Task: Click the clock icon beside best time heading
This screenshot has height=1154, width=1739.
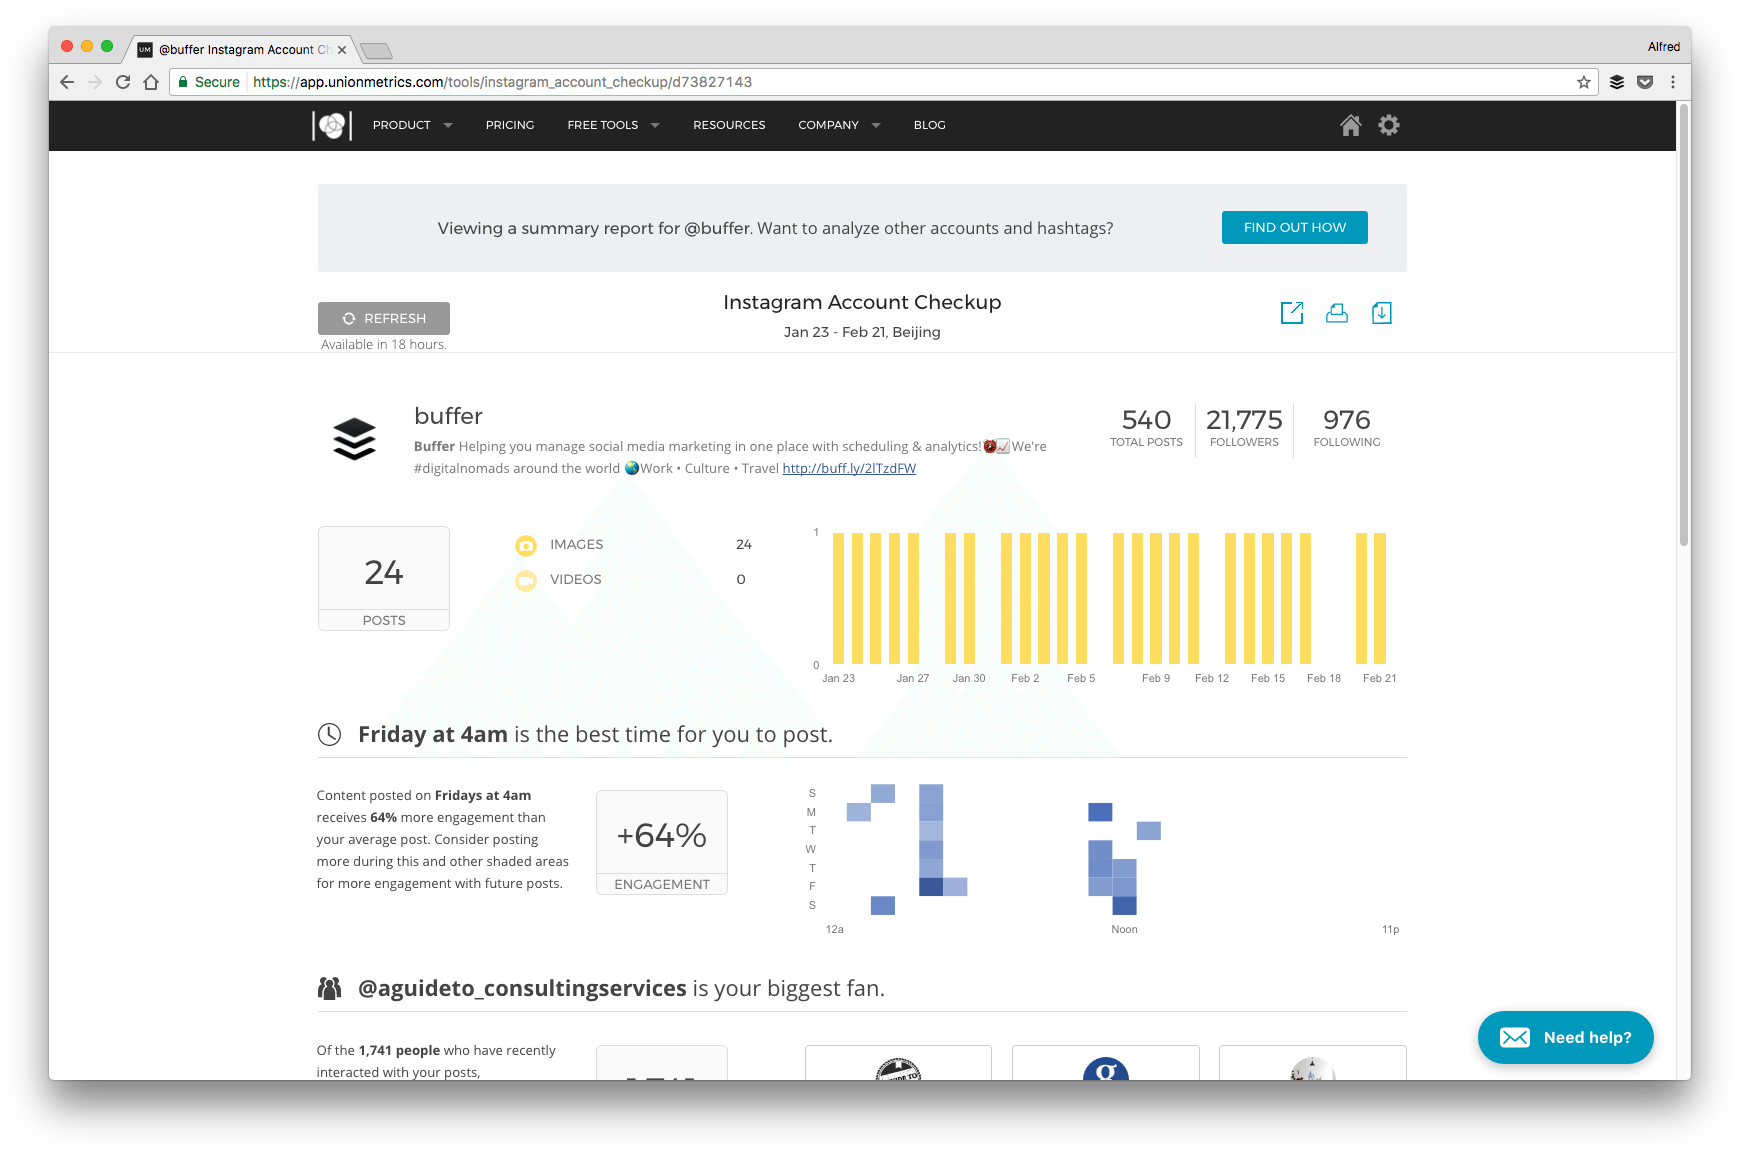Action: coord(329,734)
